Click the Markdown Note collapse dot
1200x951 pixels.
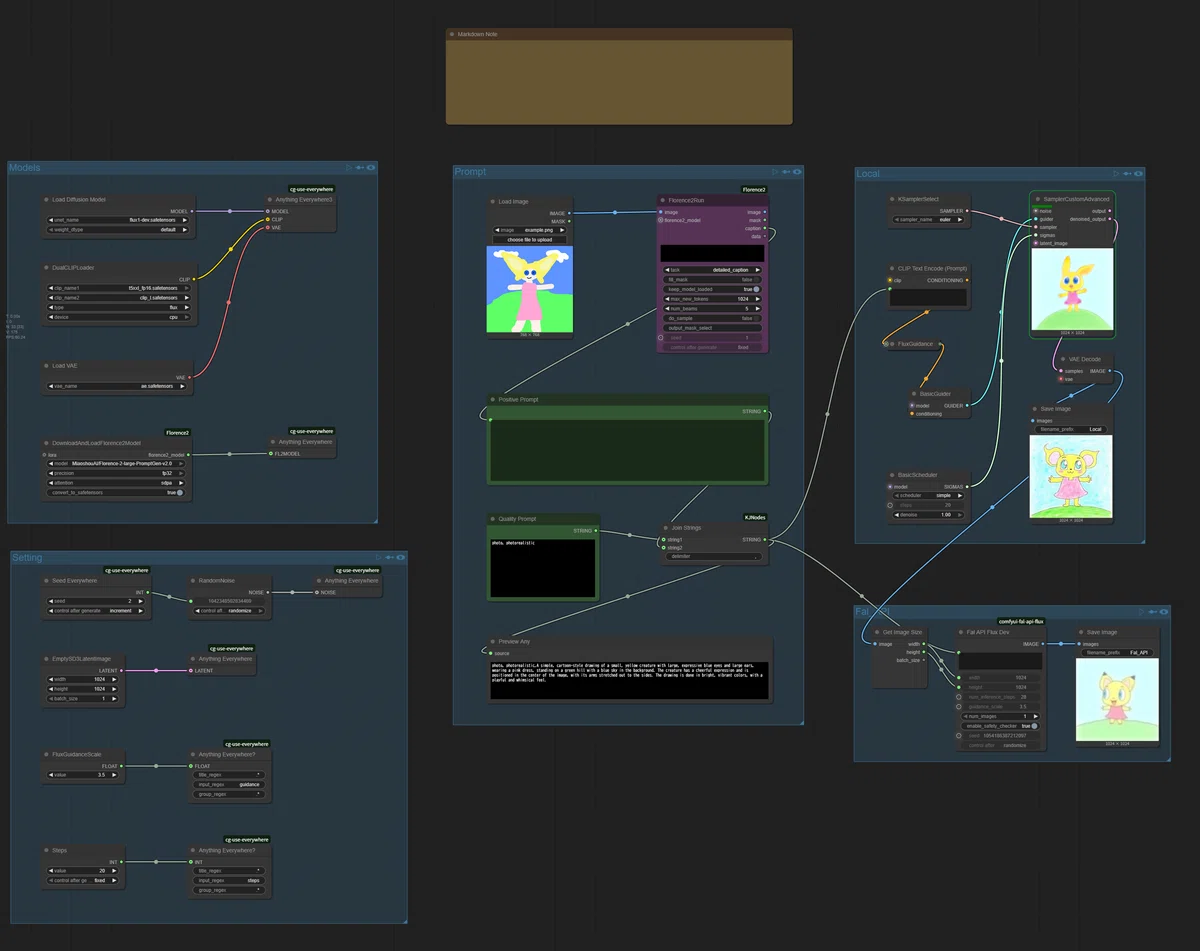(452, 34)
